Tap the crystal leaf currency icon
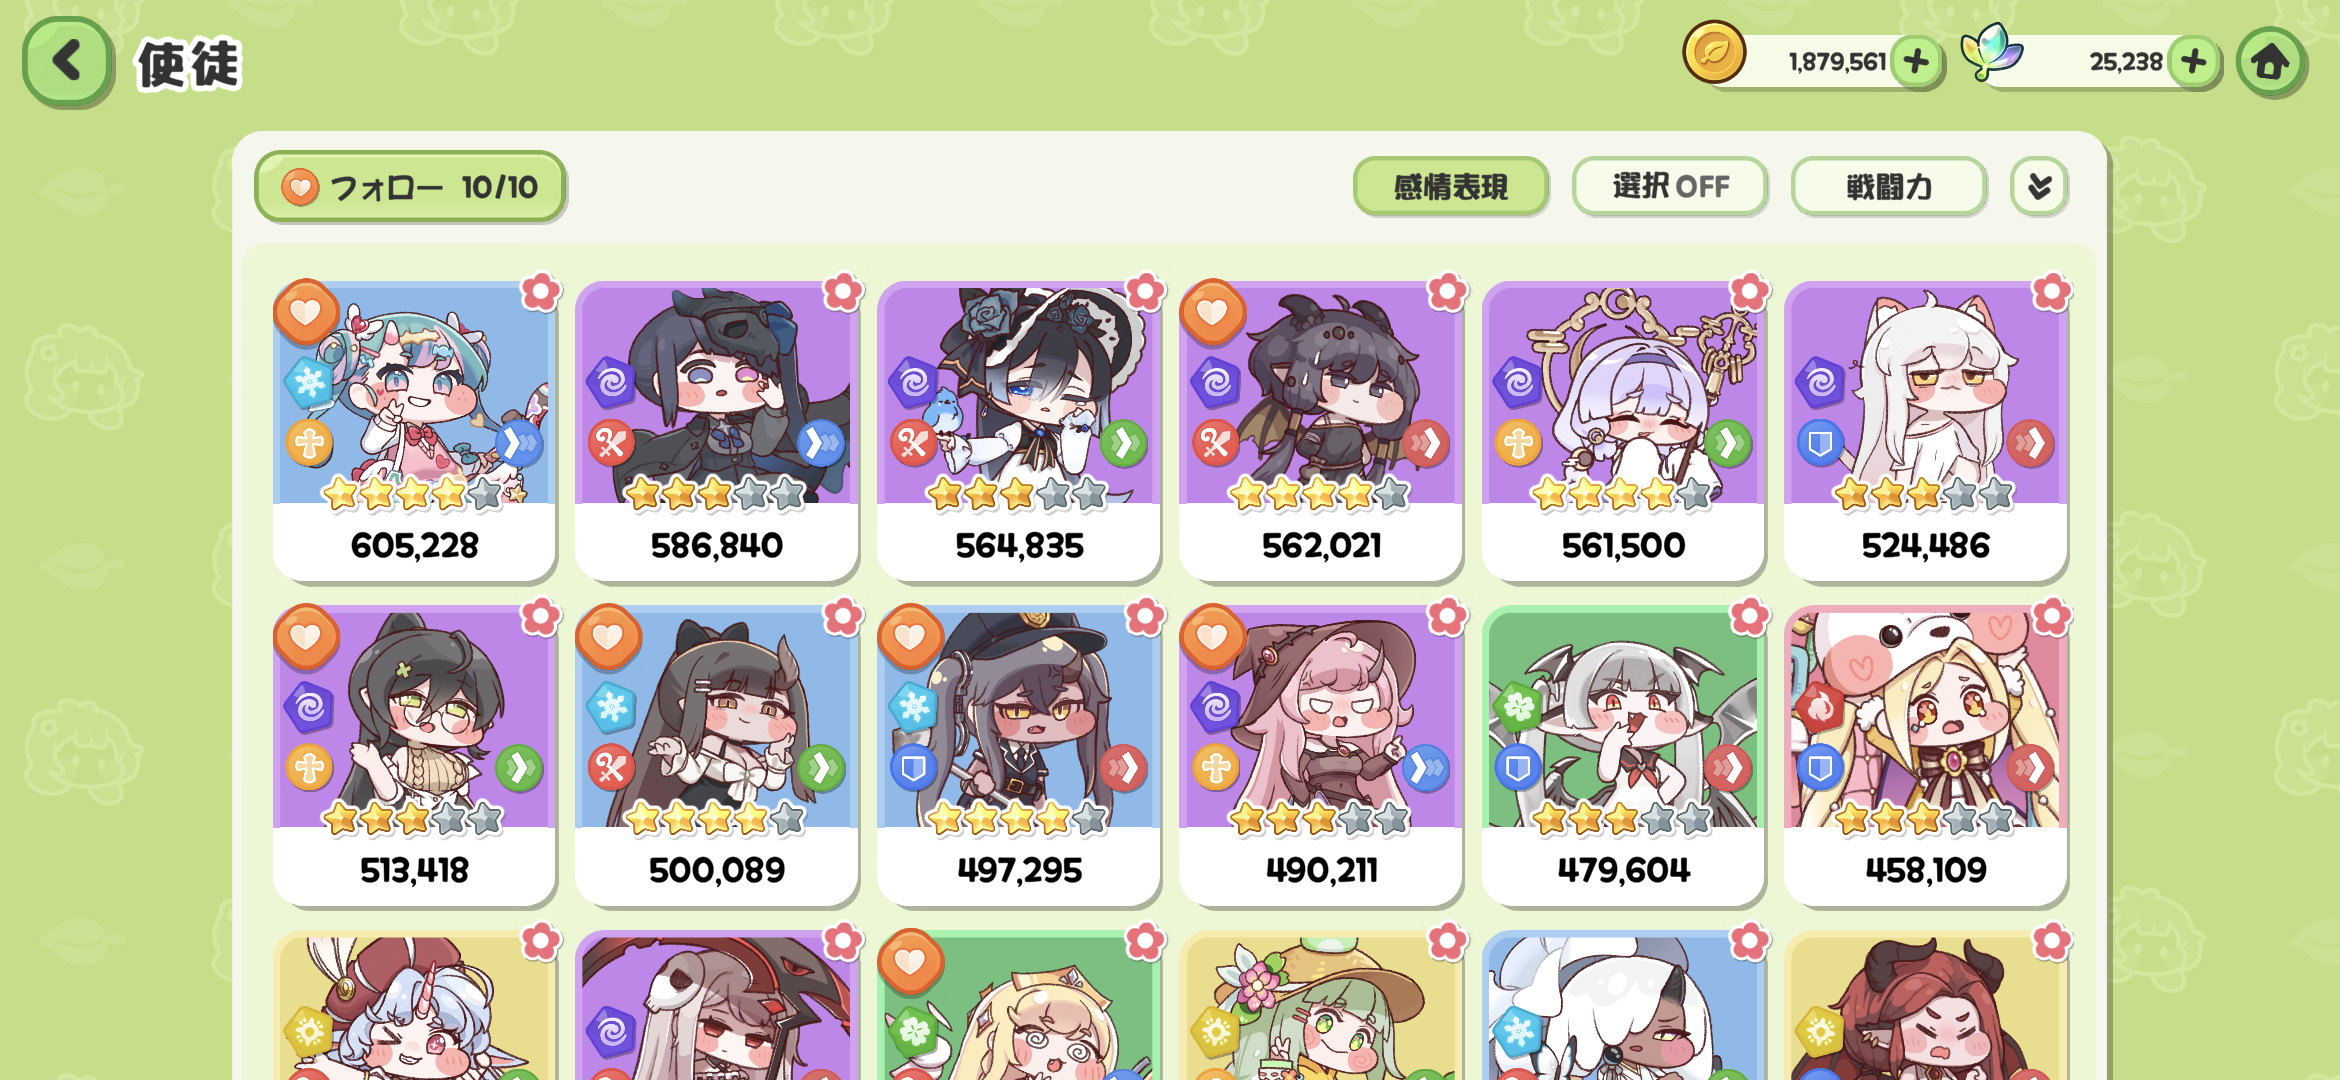 1992,52
